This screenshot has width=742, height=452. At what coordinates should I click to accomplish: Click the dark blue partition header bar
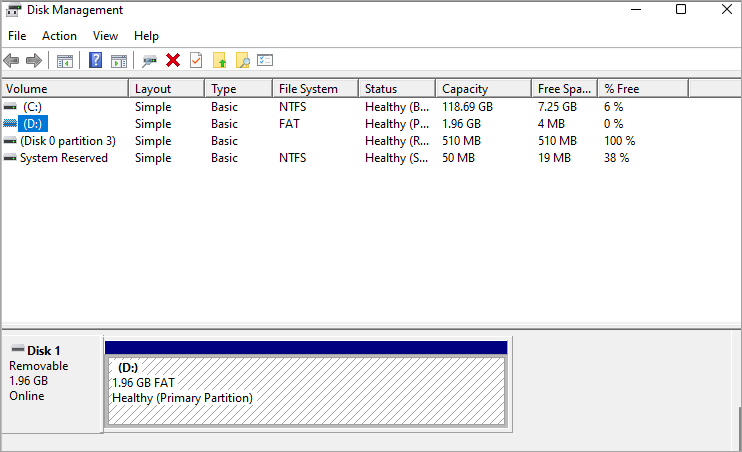(306, 348)
